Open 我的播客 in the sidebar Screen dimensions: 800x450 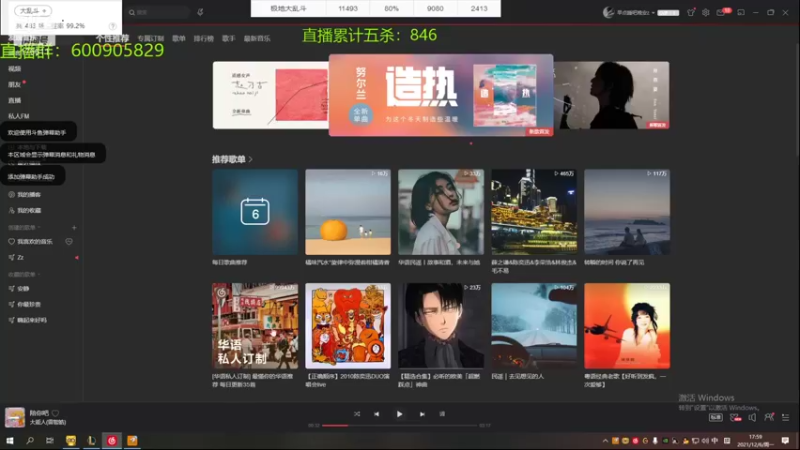(24, 194)
